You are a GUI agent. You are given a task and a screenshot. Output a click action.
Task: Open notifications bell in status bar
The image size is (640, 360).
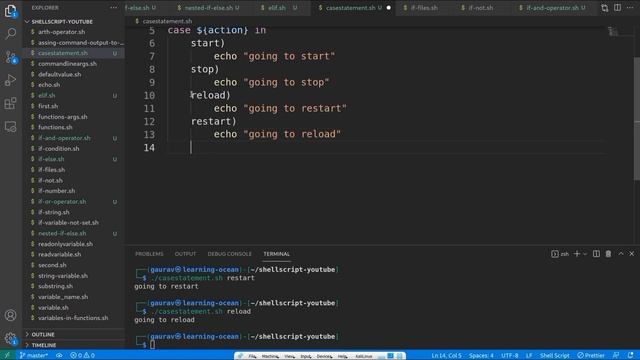(x=631, y=355)
